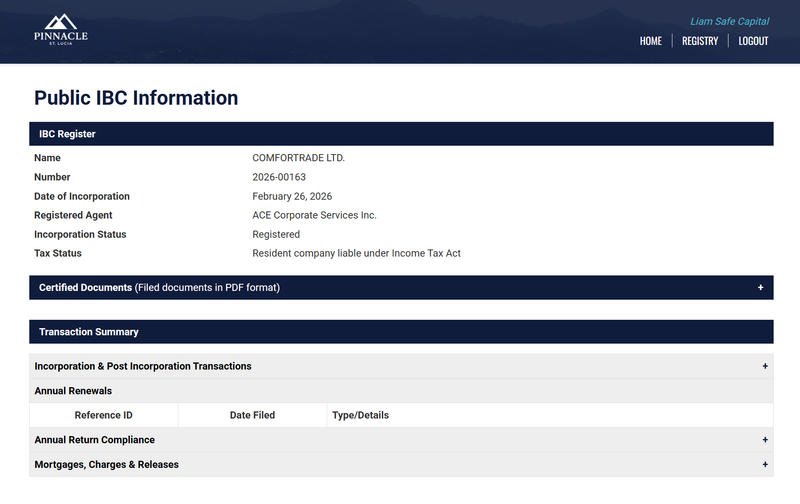This screenshot has height=504, width=800.
Task: Open the Liam Safe Capital user link
Action: (x=730, y=21)
